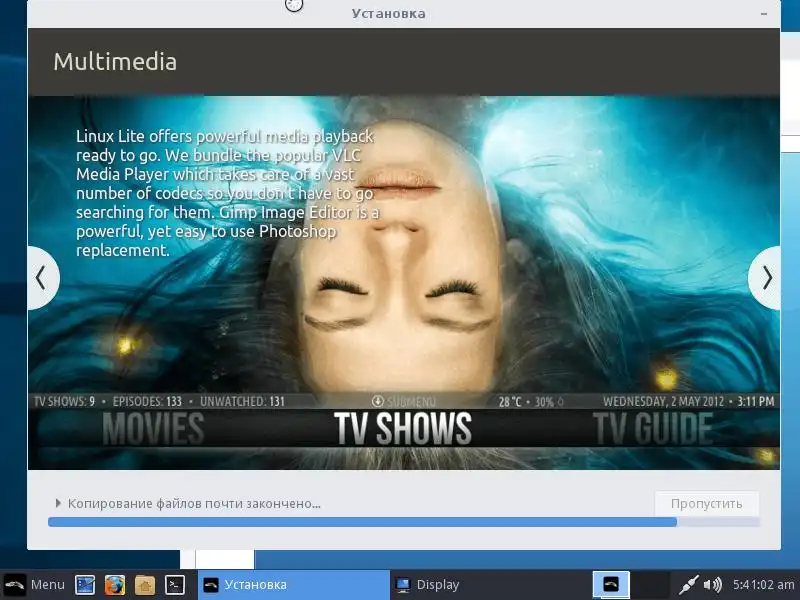Click the MOVIES label in slideshow
The height and width of the screenshot is (600, 800).
point(153,429)
